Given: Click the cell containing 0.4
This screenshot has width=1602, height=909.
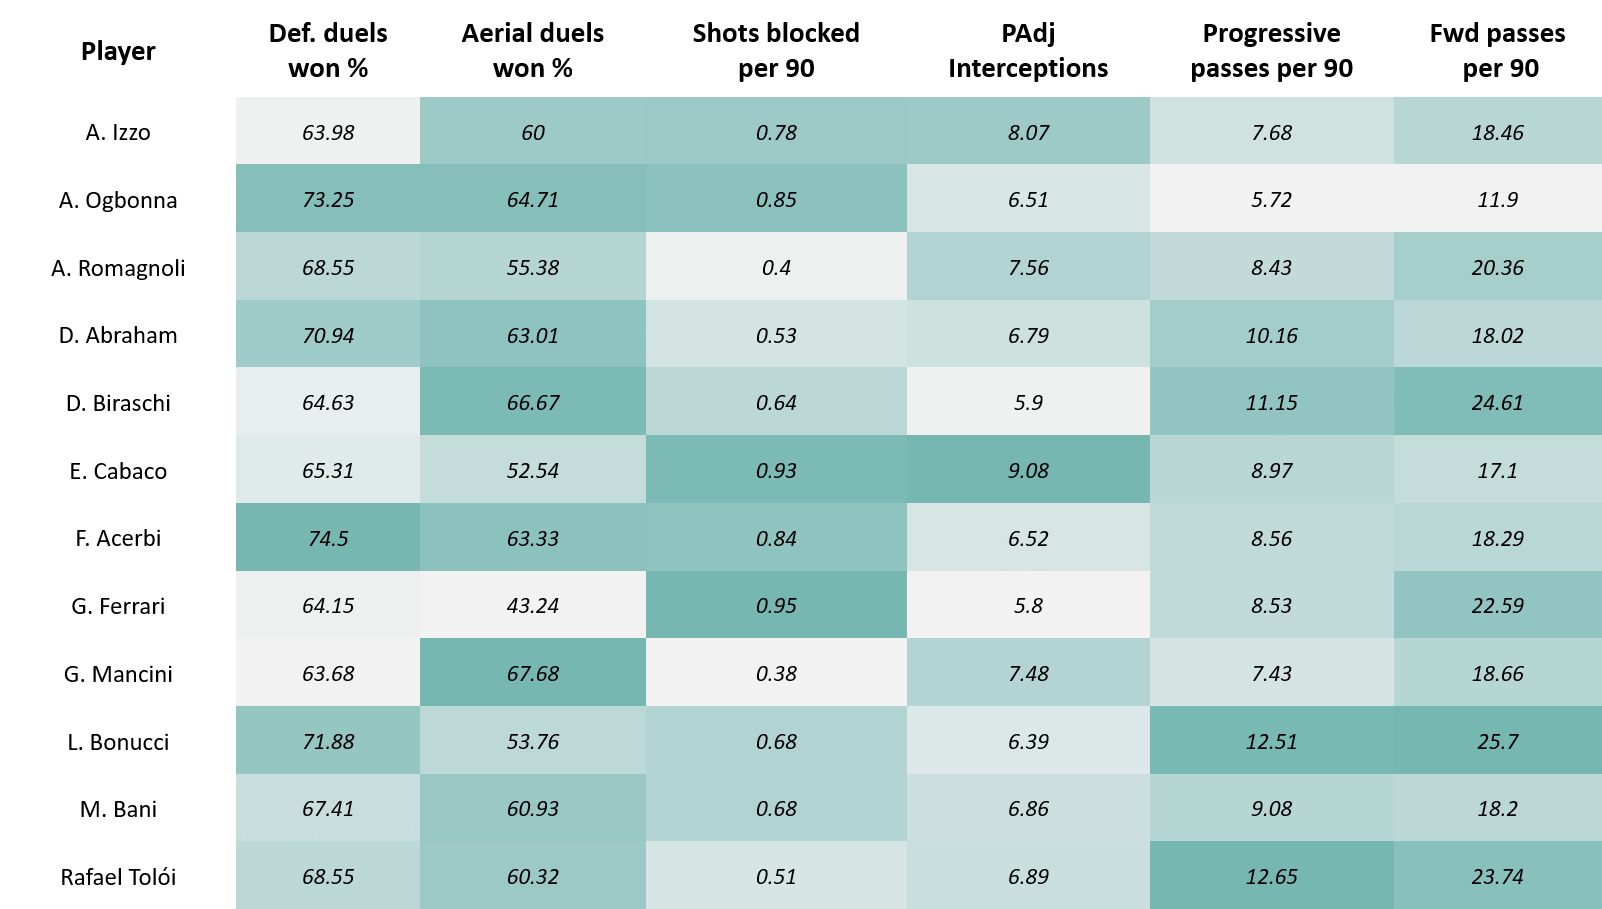Looking at the screenshot, I should pyautogui.click(x=776, y=267).
